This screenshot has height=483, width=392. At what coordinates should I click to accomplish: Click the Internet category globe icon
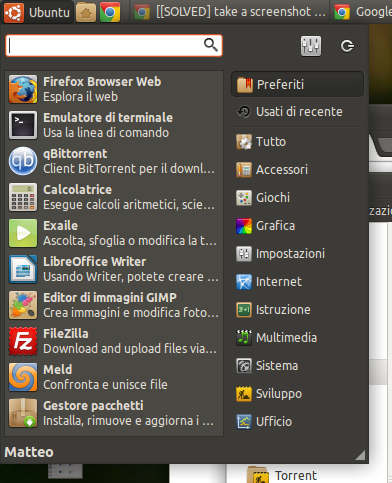pos(244,282)
